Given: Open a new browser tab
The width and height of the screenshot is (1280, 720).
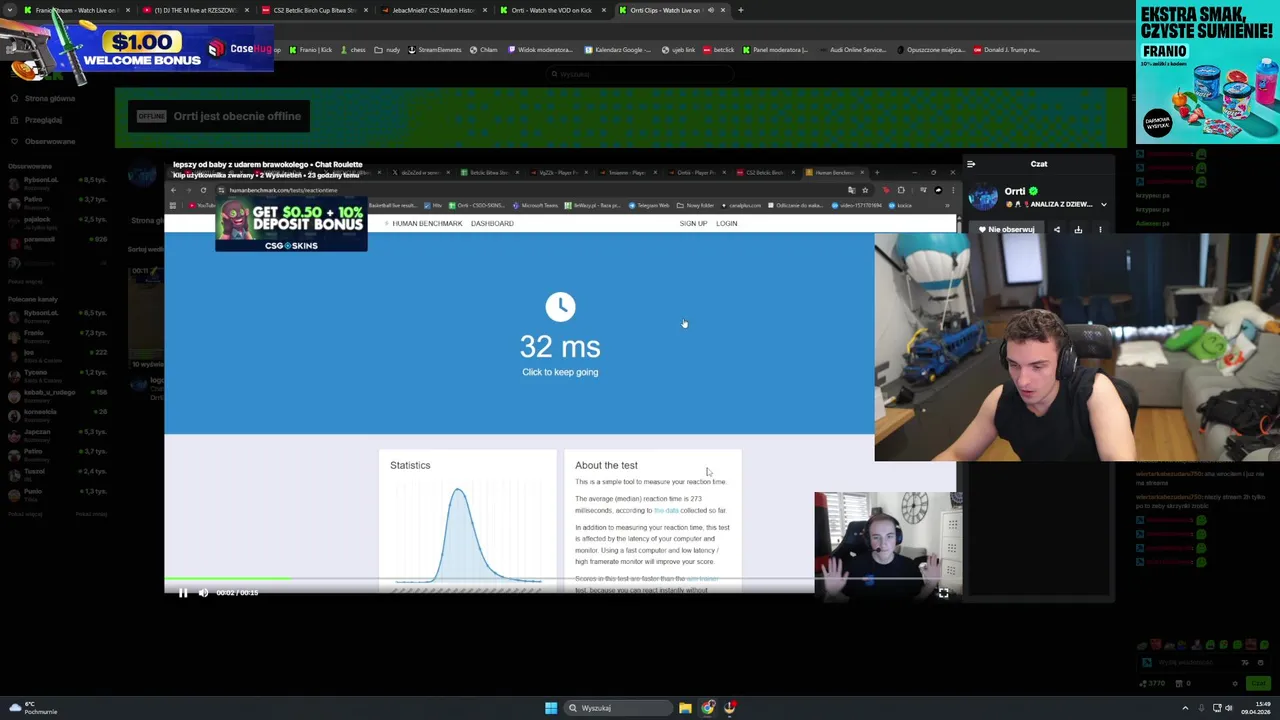Looking at the screenshot, I should tap(740, 10).
